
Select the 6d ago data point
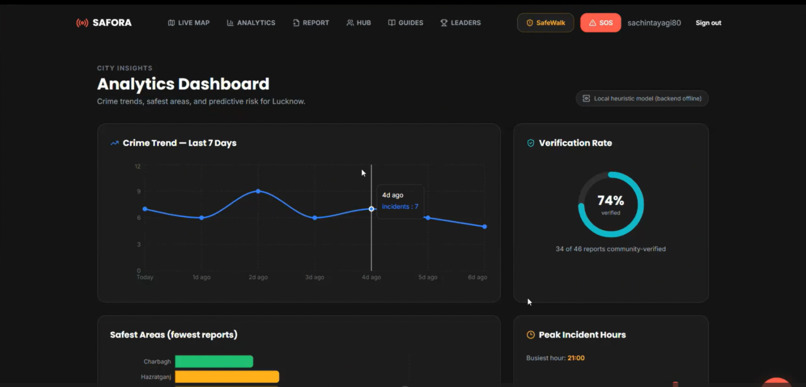485,226
